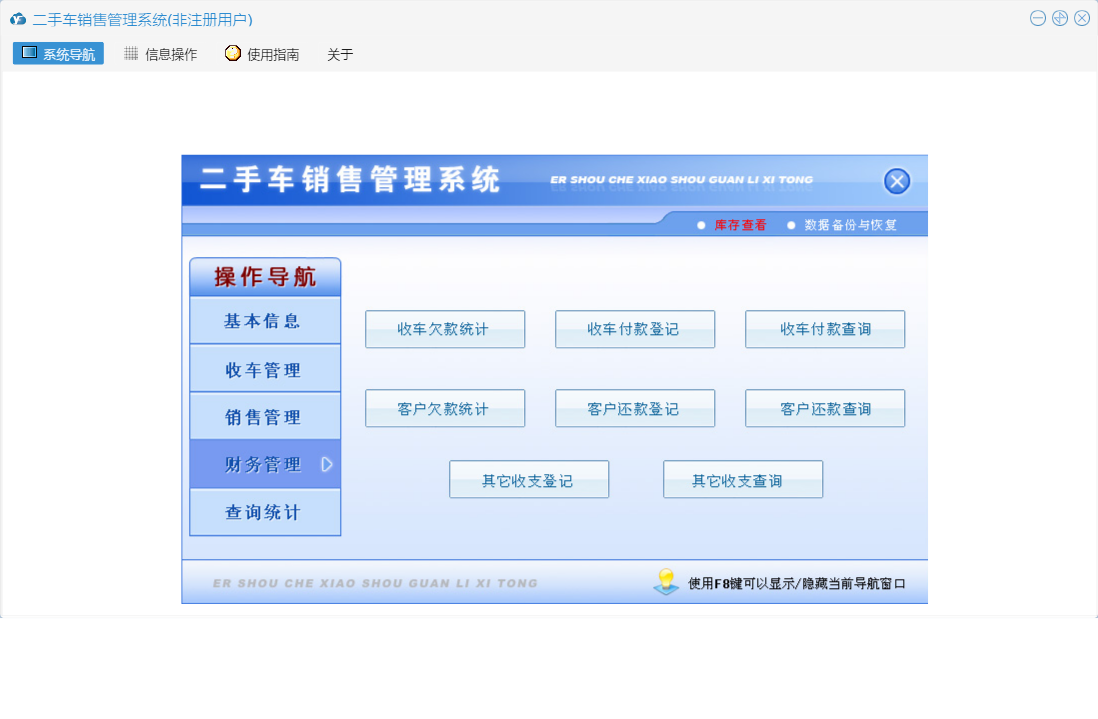The width and height of the screenshot is (1098, 719).
Task: Select 查询统计 in the navigation sidebar
Action: tap(265, 512)
